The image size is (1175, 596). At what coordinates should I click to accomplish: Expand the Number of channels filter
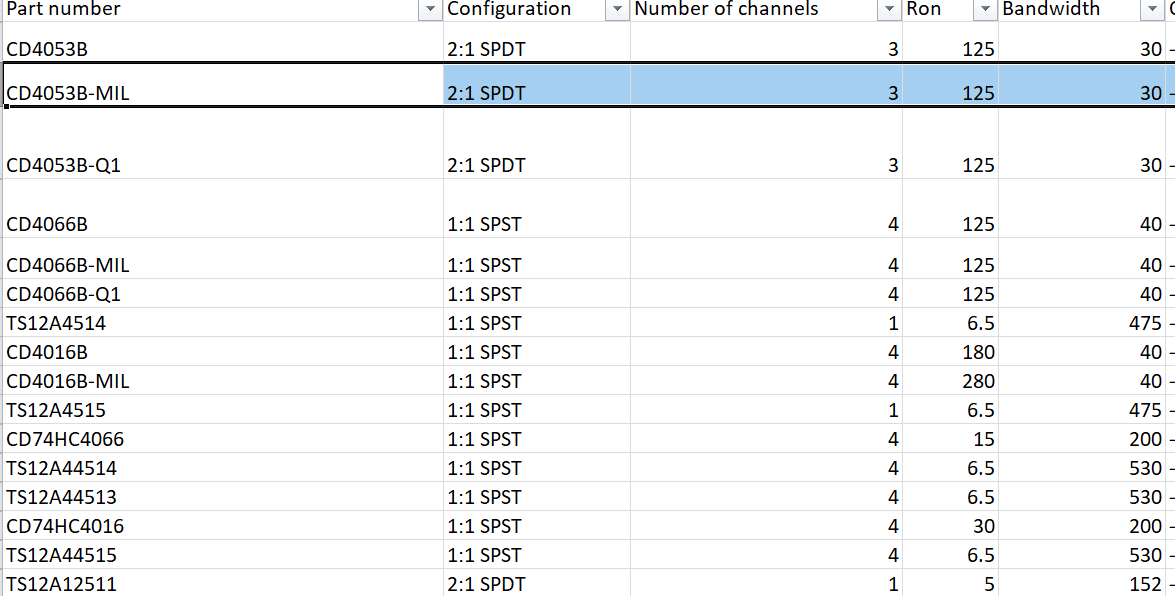[x=888, y=9]
